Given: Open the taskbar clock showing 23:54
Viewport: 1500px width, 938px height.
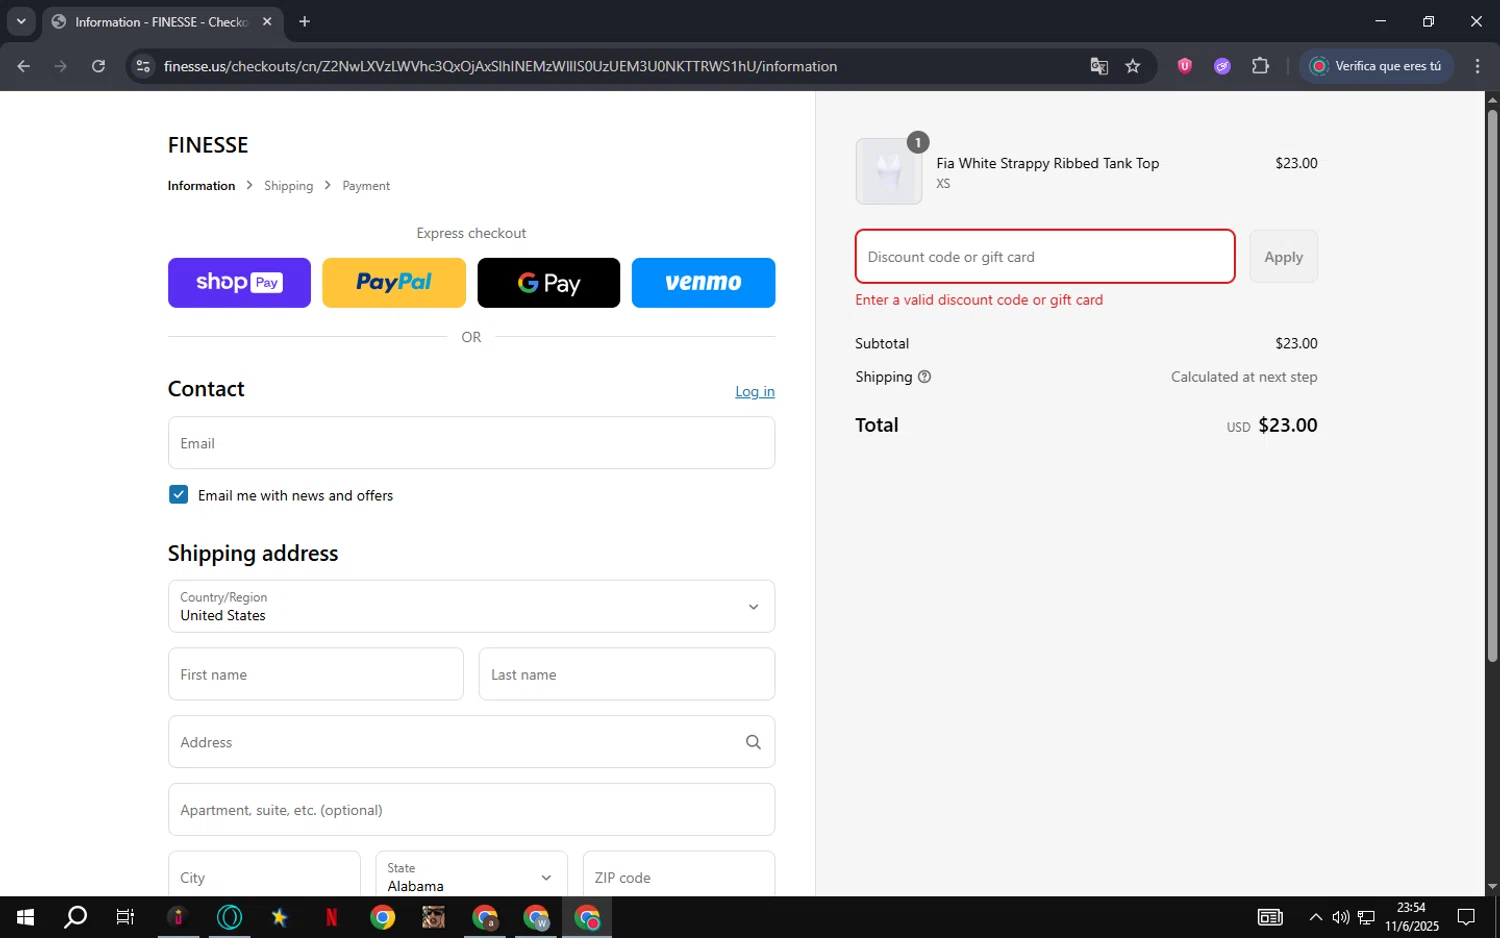Looking at the screenshot, I should [1411, 917].
